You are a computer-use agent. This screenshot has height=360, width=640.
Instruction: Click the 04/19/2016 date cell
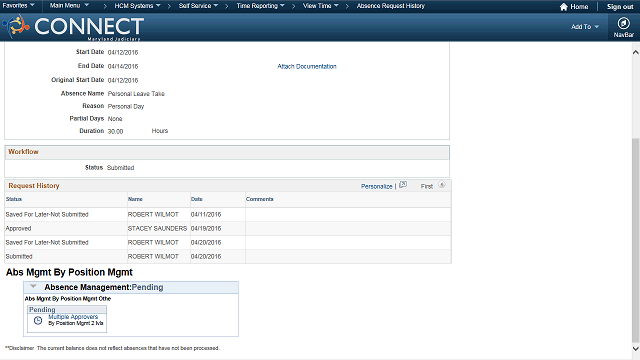pyautogui.click(x=206, y=229)
